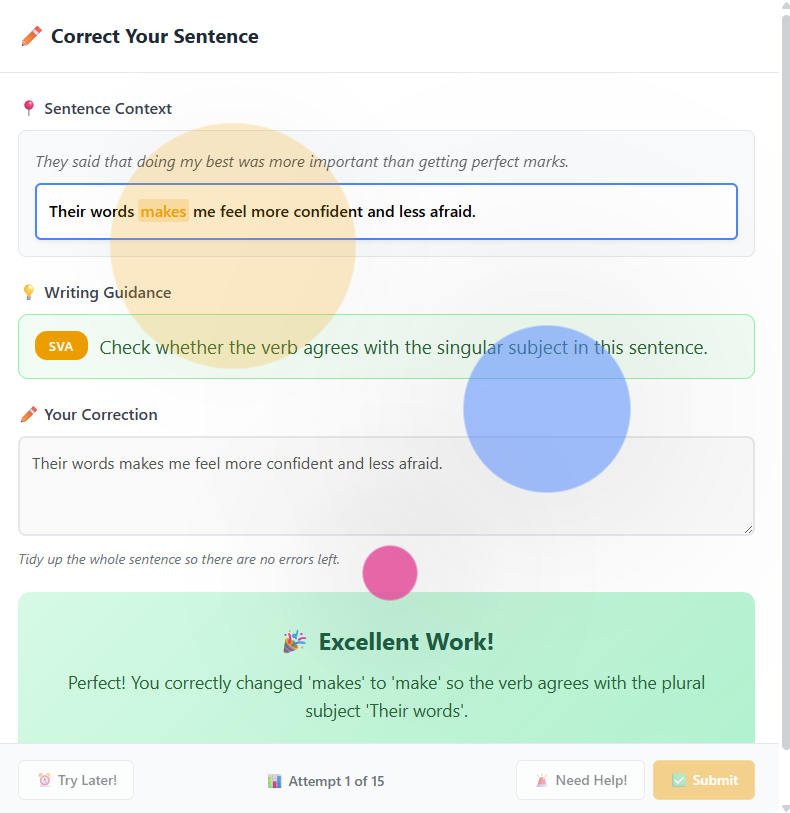The height and width of the screenshot is (813, 790).
Task: Open the Need Help! button
Action: click(581, 780)
